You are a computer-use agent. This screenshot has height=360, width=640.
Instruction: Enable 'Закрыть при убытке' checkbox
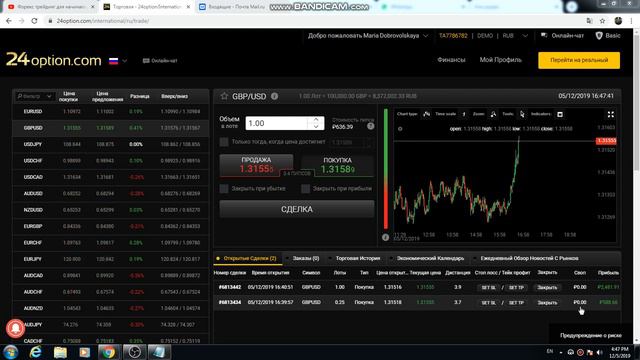click(224, 189)
